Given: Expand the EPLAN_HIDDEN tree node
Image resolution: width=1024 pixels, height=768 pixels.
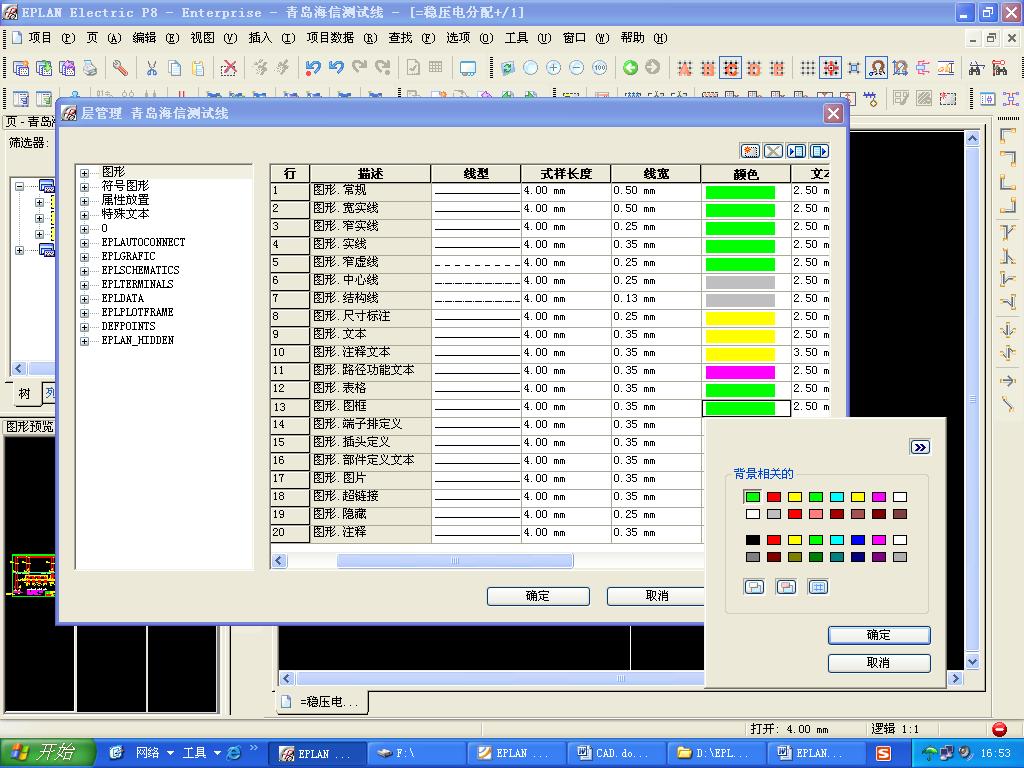Looking at the screenshot, I should [84, 341].
